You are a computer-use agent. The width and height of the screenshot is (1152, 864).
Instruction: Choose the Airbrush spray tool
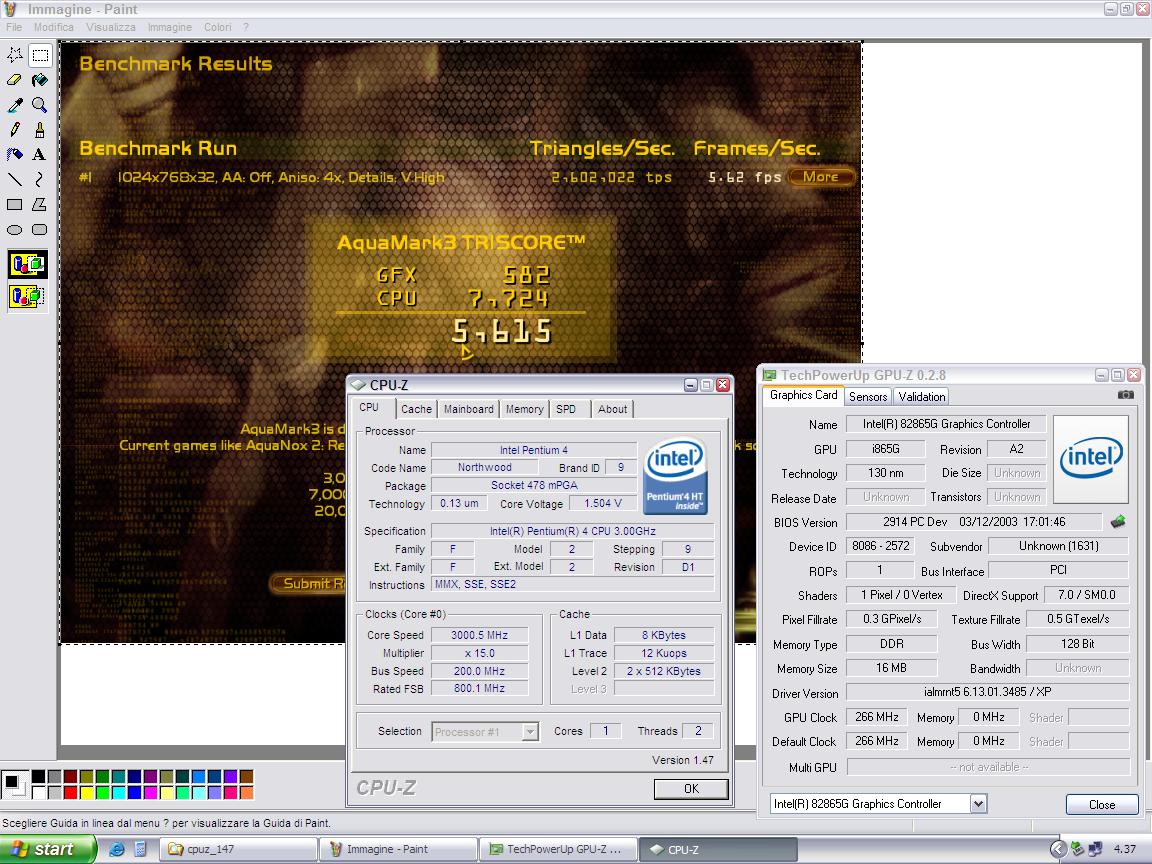[x=15, y=154]
